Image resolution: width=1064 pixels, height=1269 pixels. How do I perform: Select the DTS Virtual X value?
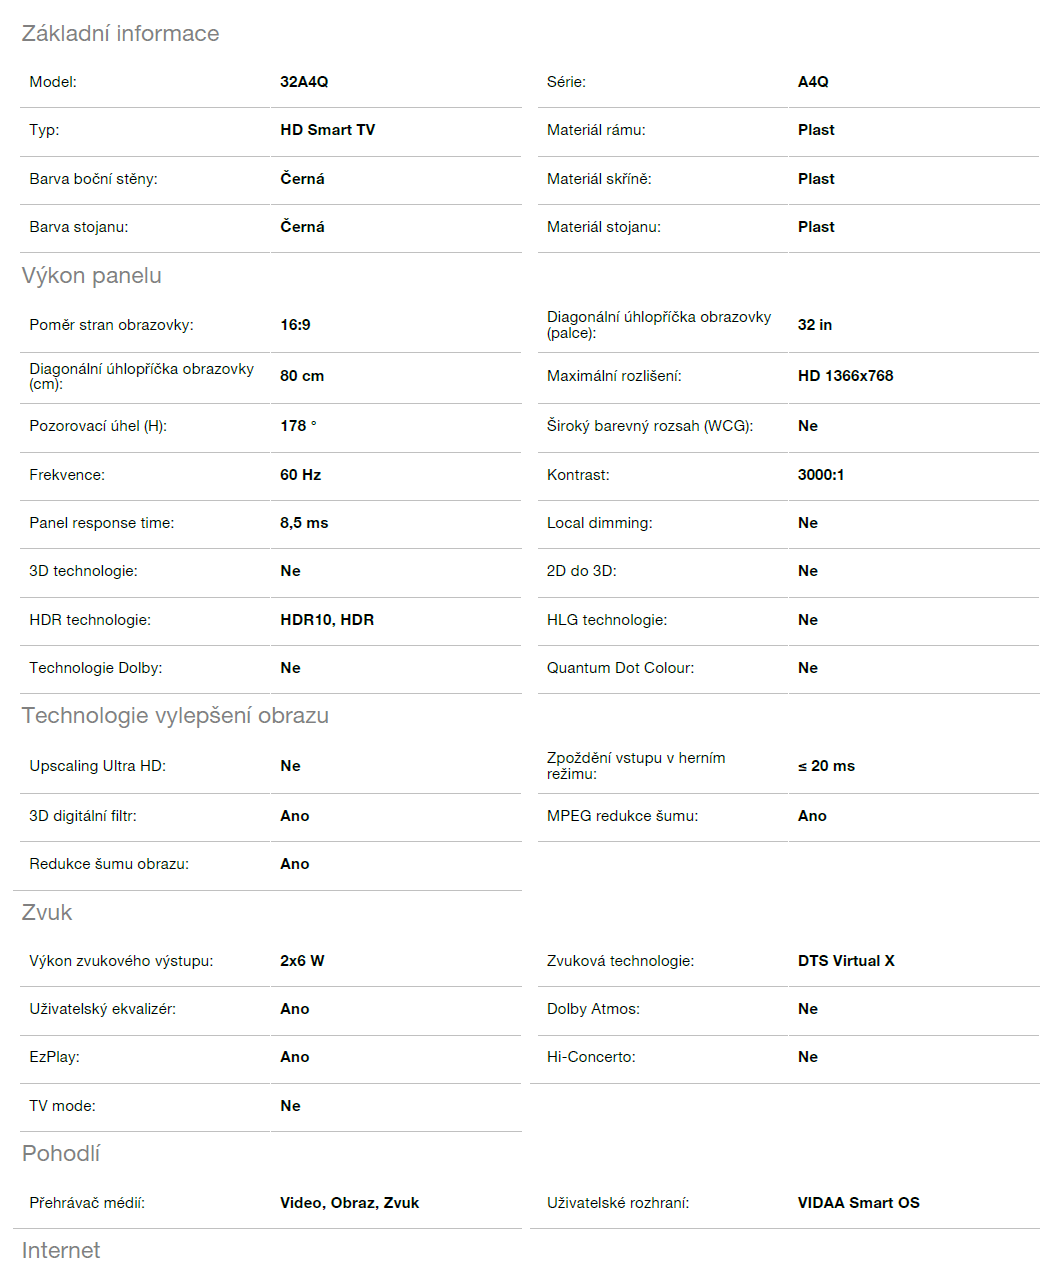(846, 961)
